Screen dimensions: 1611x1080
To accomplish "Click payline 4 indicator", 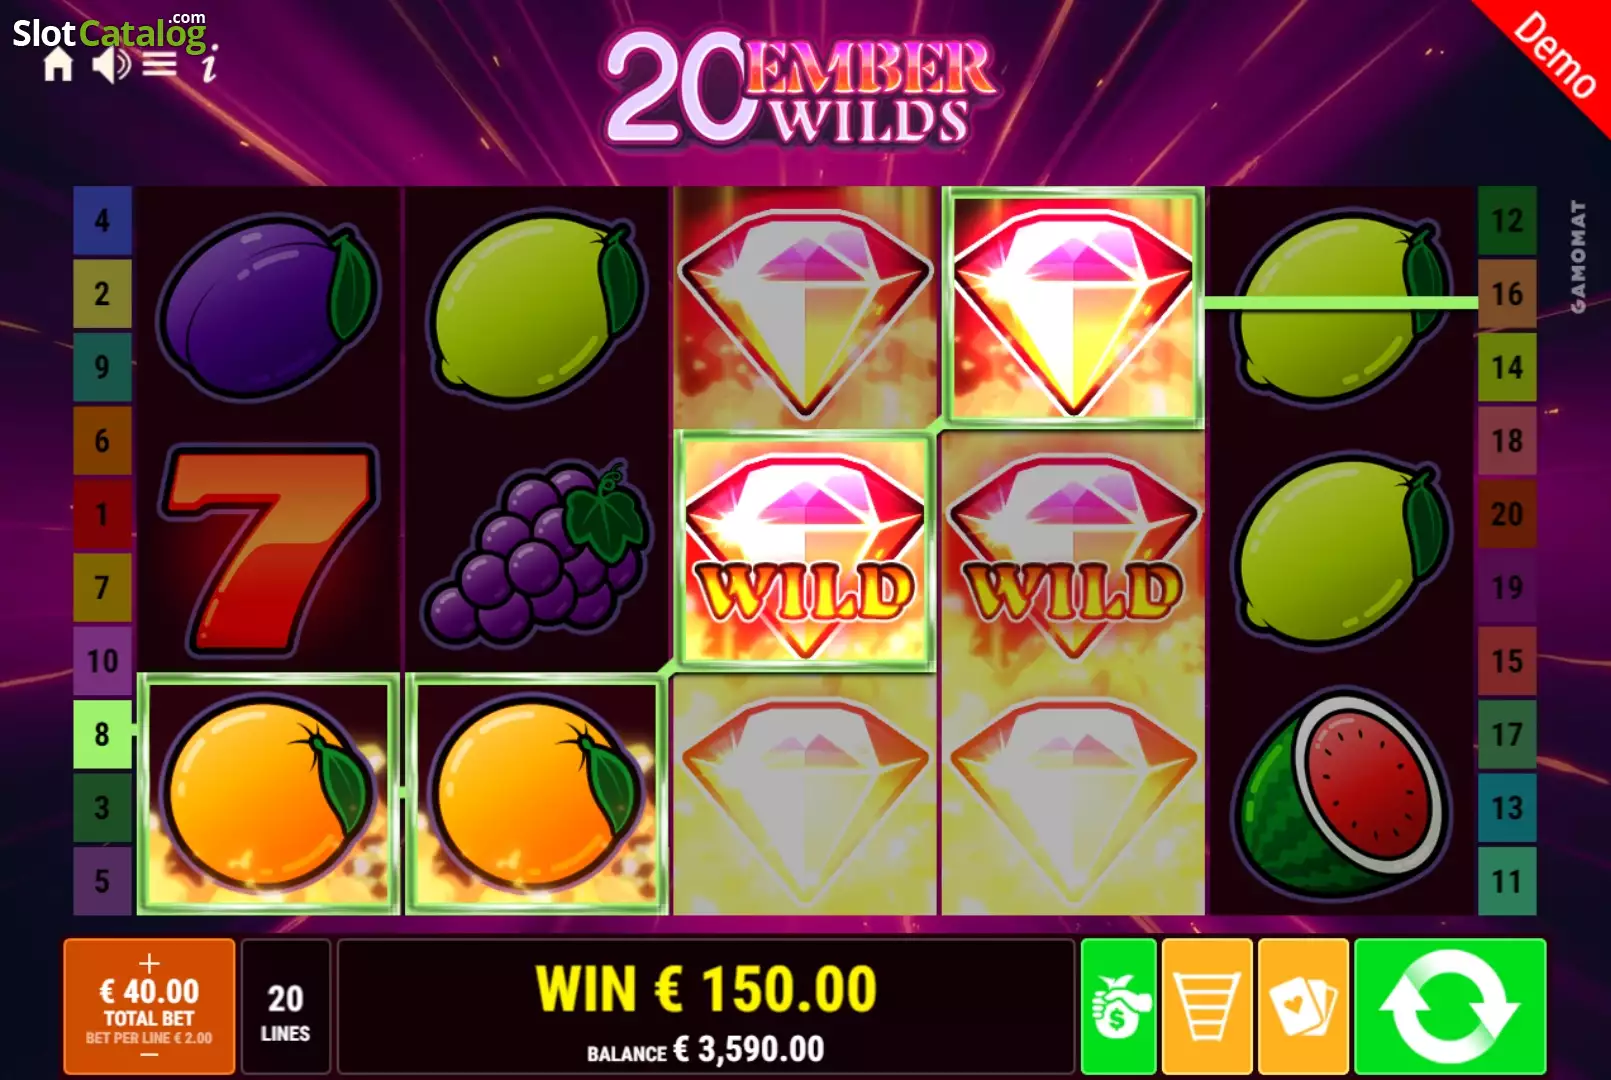I will tap(102, 220).
